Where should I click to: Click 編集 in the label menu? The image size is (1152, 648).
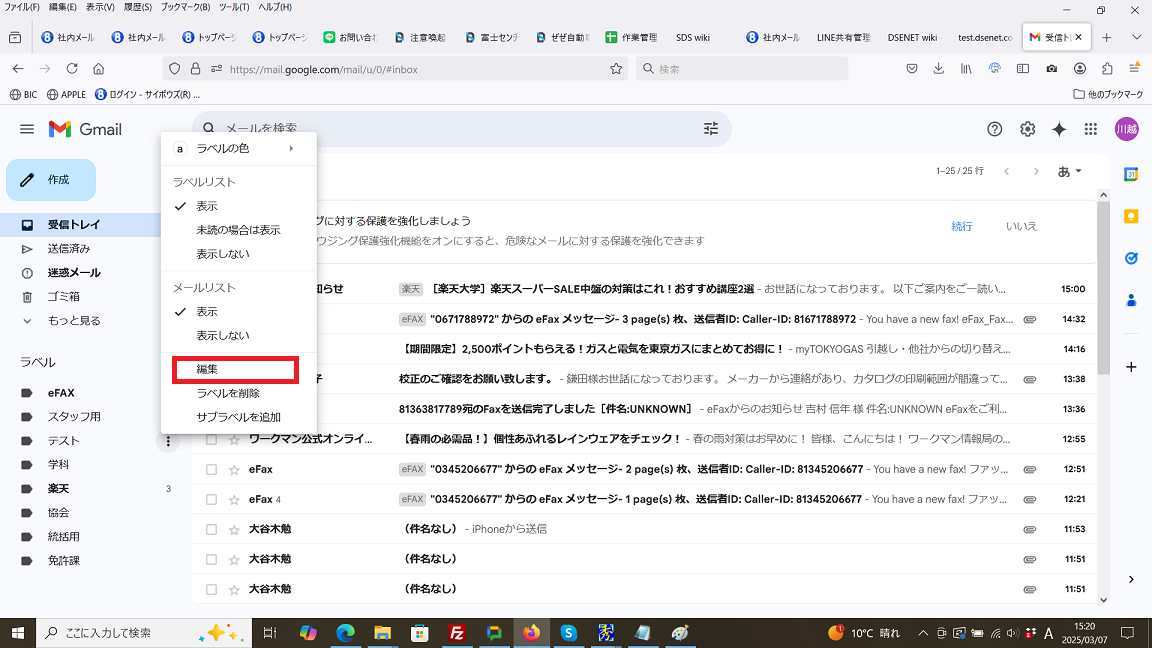[x=207, y=369]
